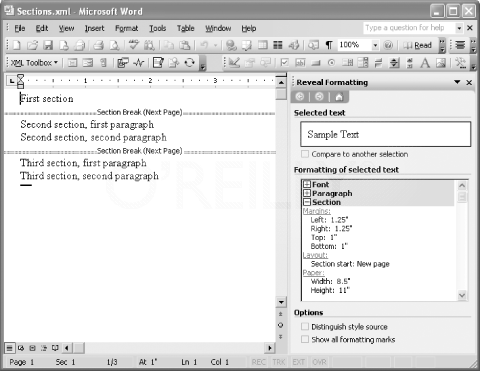Expand the Paragraph formatting group

point(307,193)
